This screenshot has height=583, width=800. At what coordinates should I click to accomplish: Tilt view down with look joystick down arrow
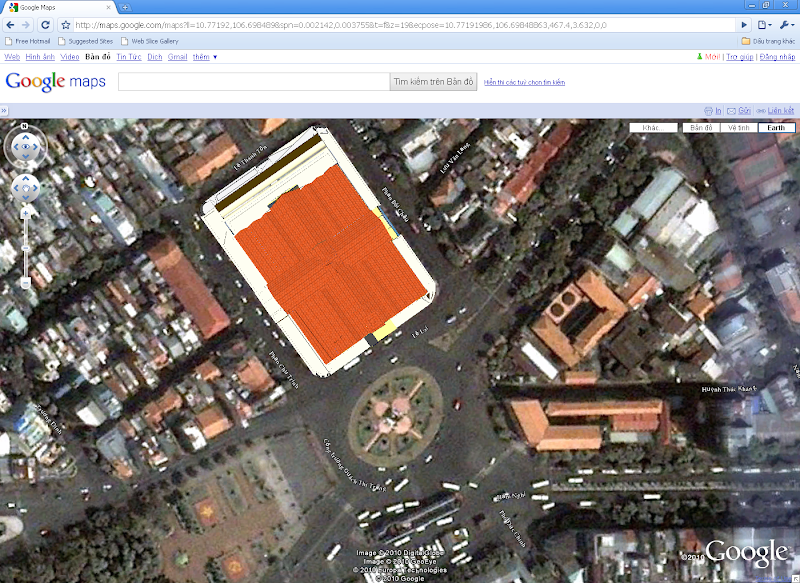point(25,156)
